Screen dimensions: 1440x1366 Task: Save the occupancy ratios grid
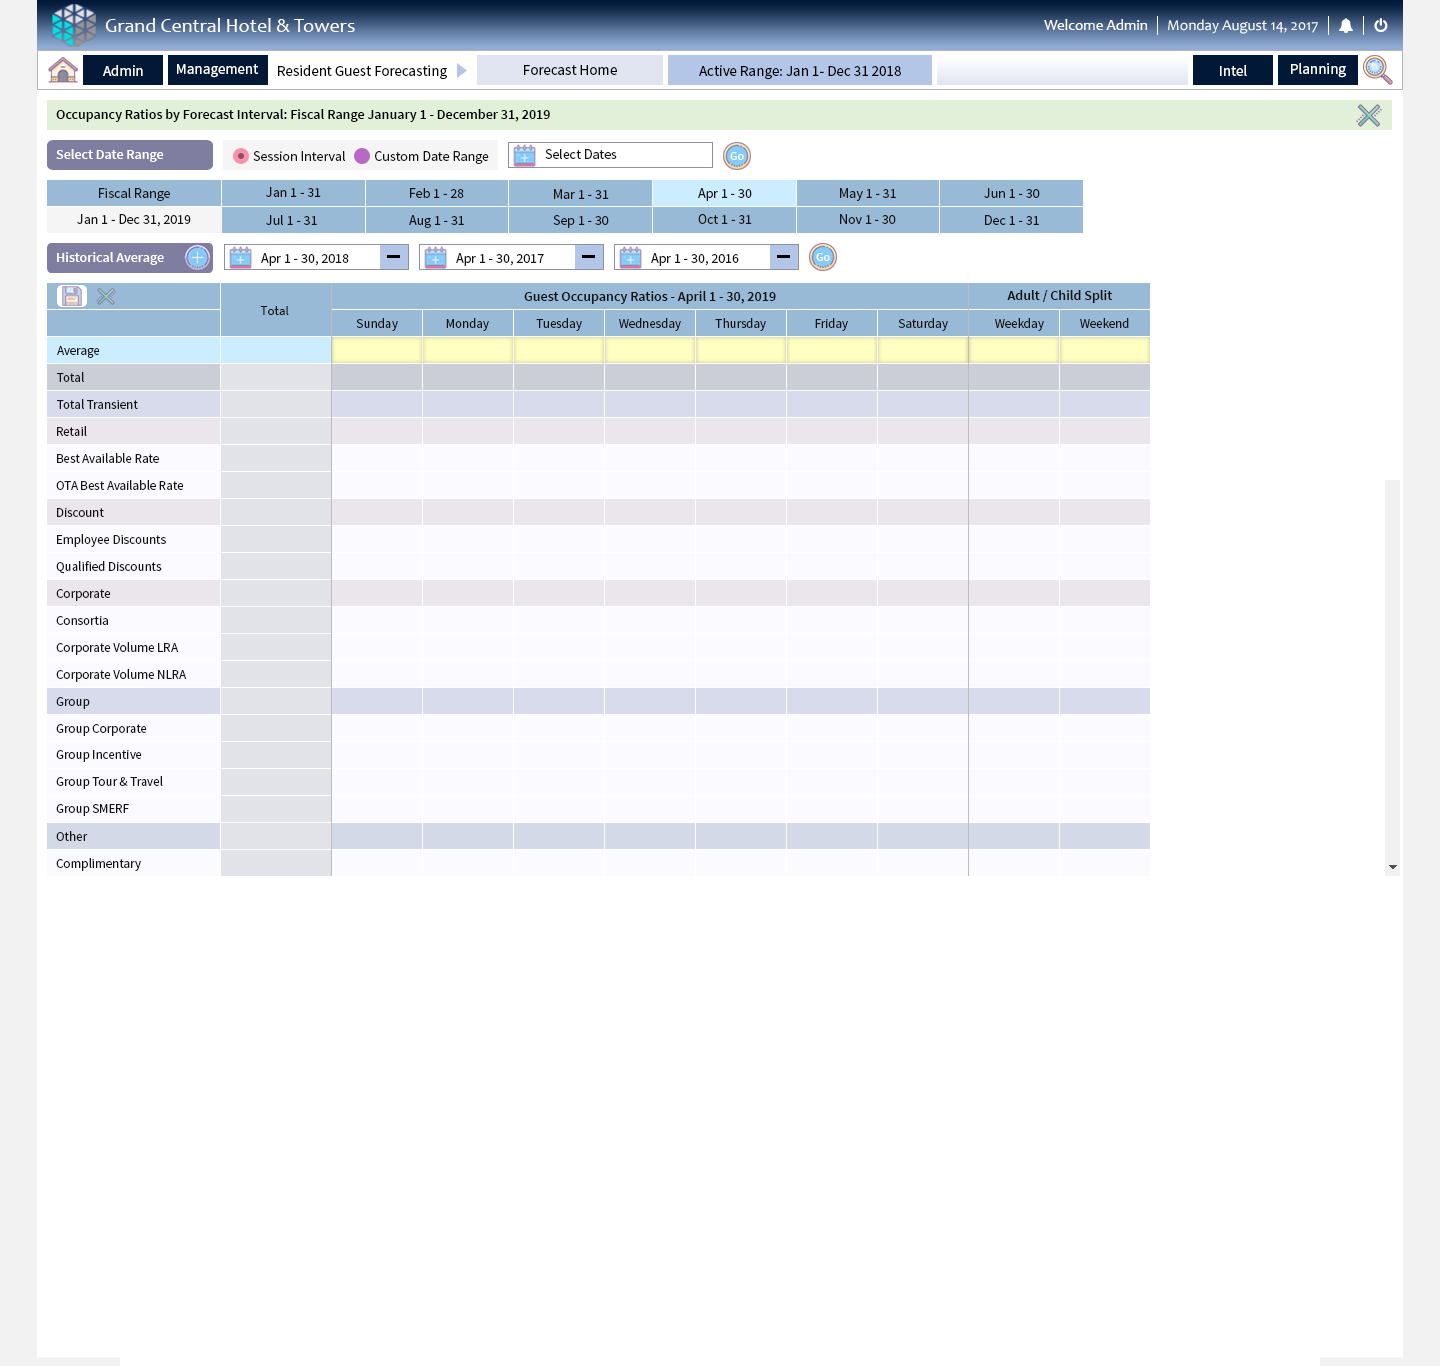point(72,296)
